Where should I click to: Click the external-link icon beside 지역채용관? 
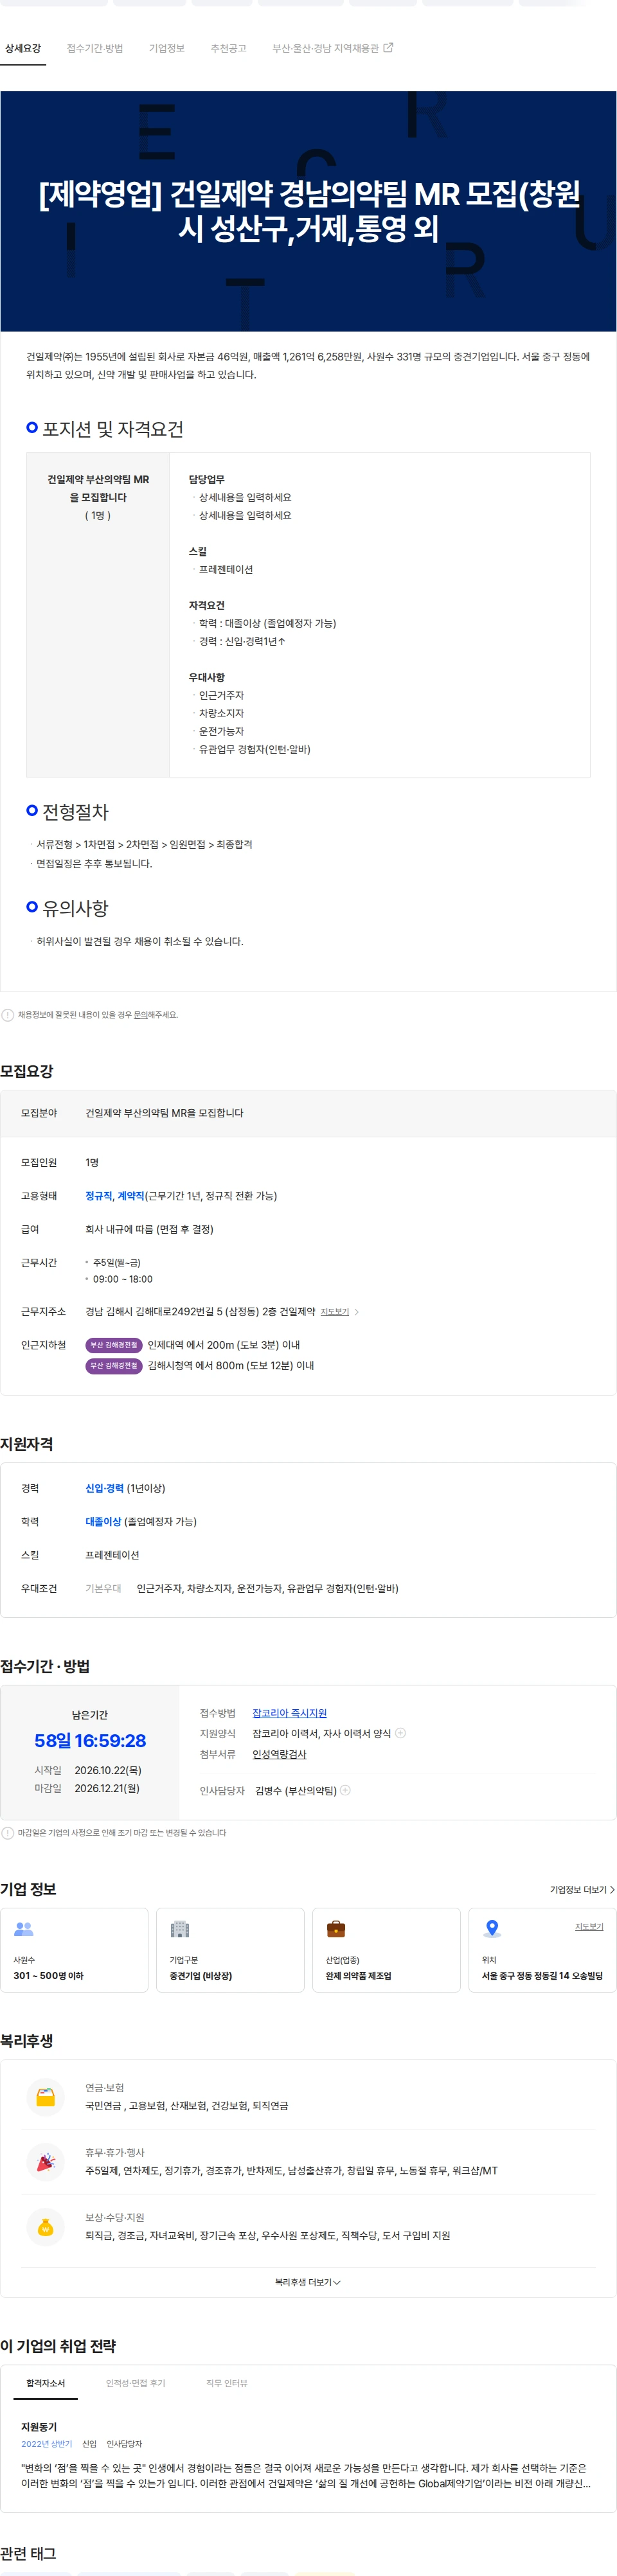pyautogui.click(x=389, y=47)
